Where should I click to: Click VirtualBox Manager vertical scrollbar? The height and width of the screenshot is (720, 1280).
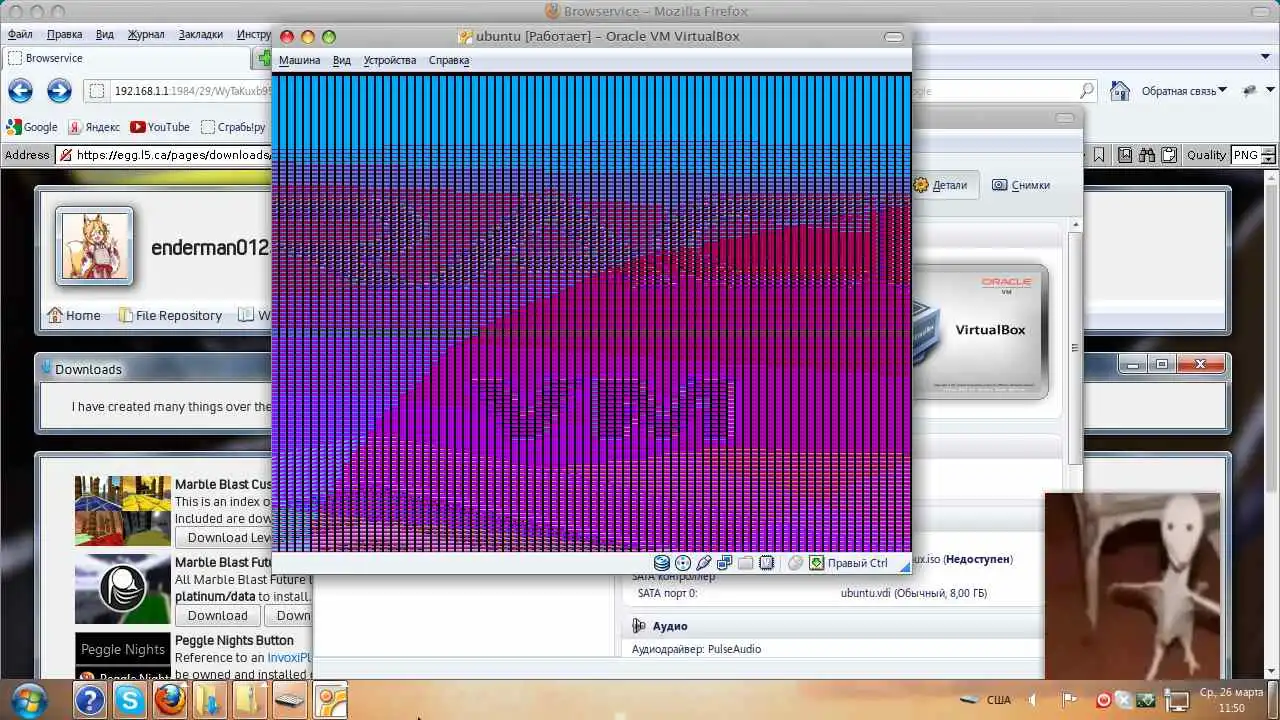pyautogui.click(x=1076, y=348)
